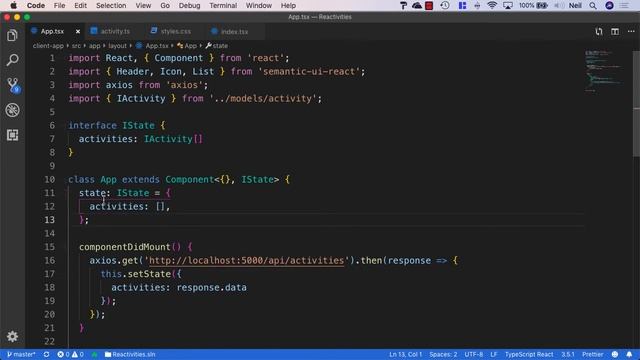The image size is (640, 360).
Task: Change language mode TypeScript React
Action: point(529,354)
